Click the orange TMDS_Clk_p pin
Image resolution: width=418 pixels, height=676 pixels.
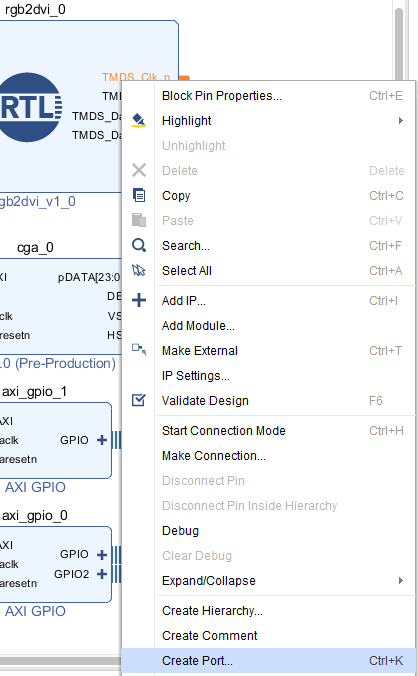point(184,78)
